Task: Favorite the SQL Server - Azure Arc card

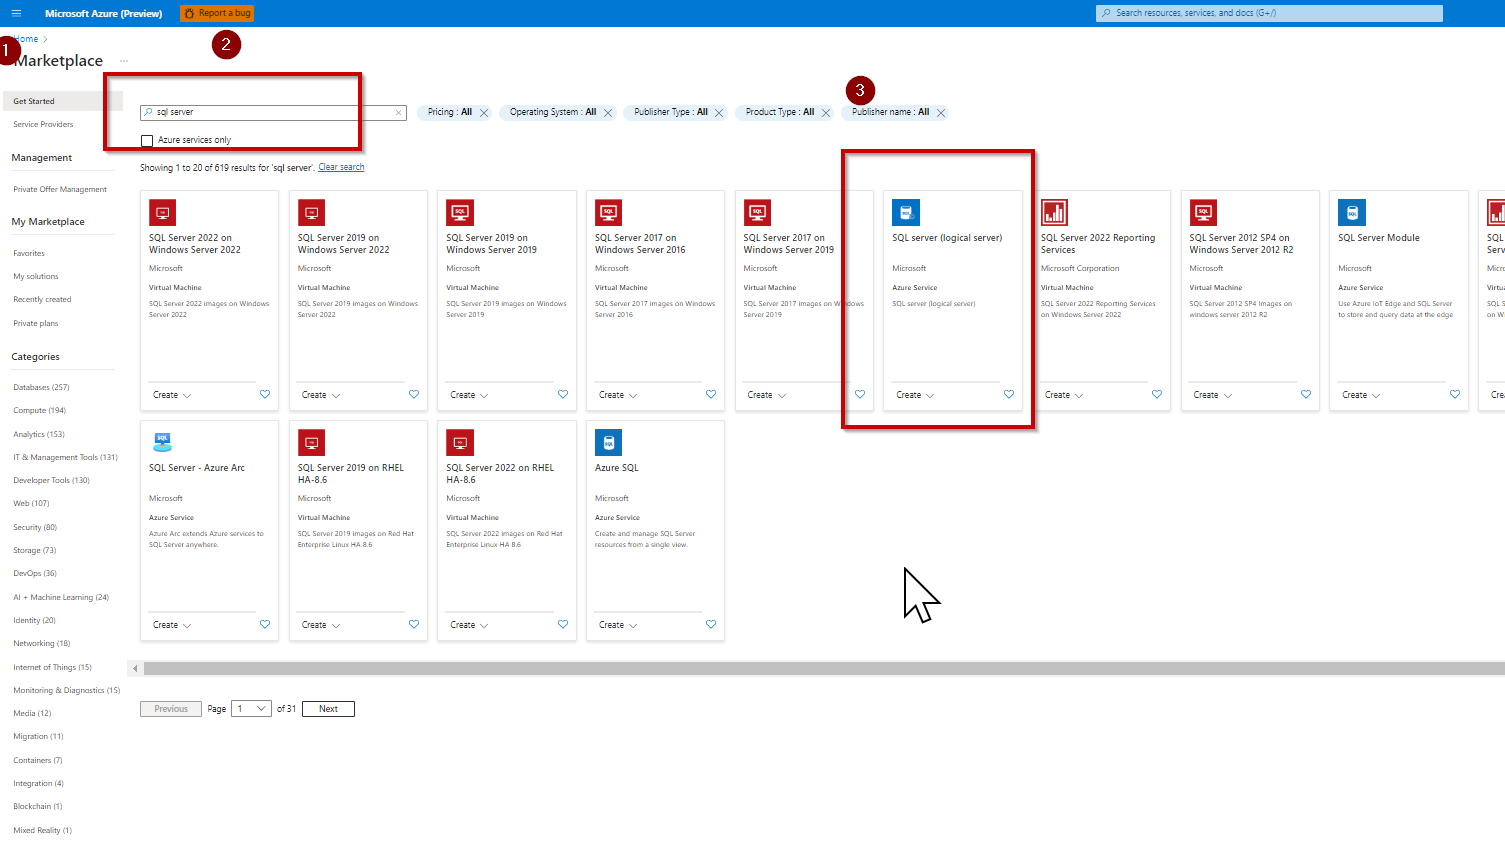Action: pos(265,624)
